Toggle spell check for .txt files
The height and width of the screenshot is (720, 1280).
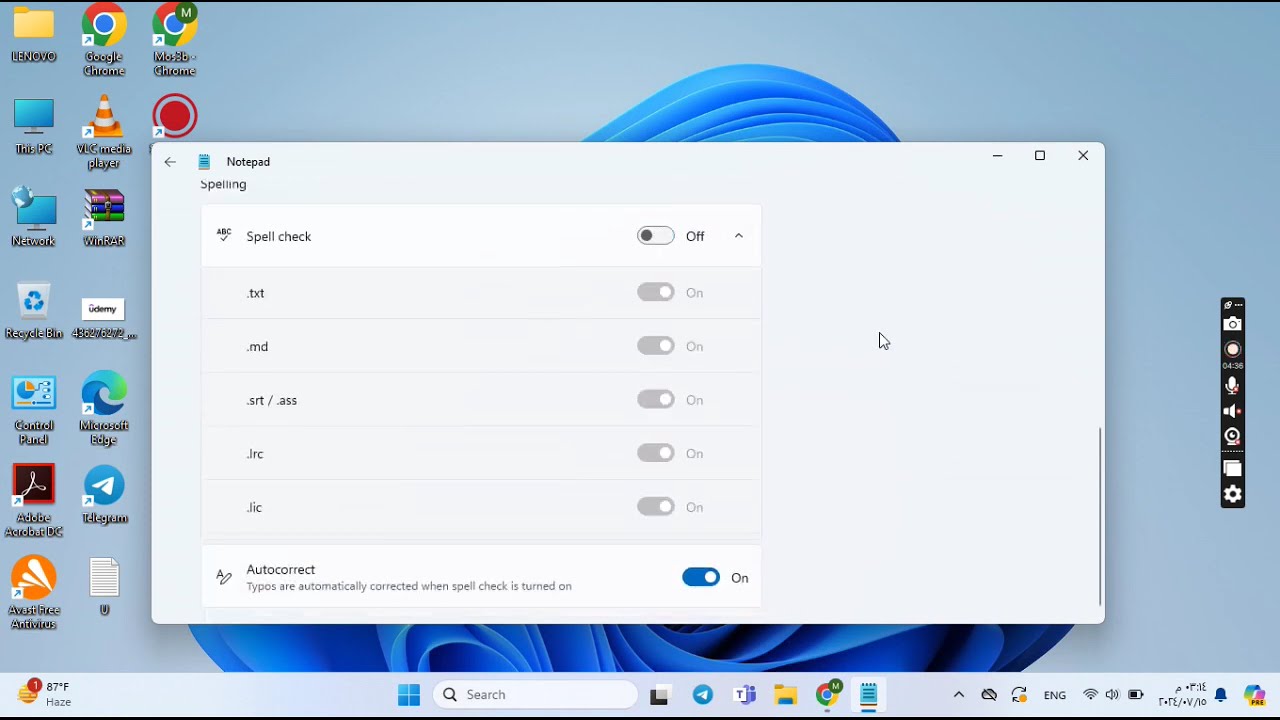point(655,293)
